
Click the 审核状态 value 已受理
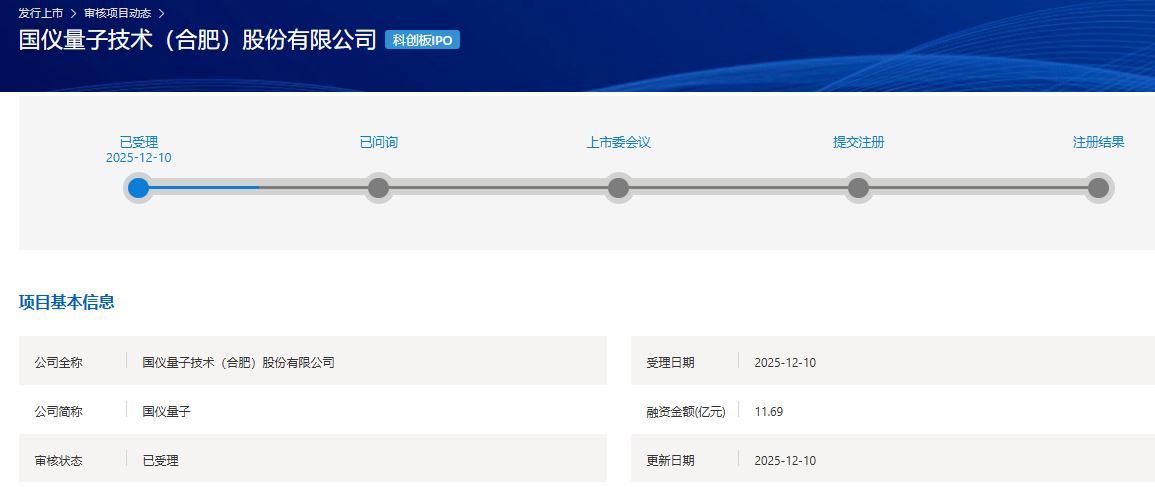click(160, 460)
